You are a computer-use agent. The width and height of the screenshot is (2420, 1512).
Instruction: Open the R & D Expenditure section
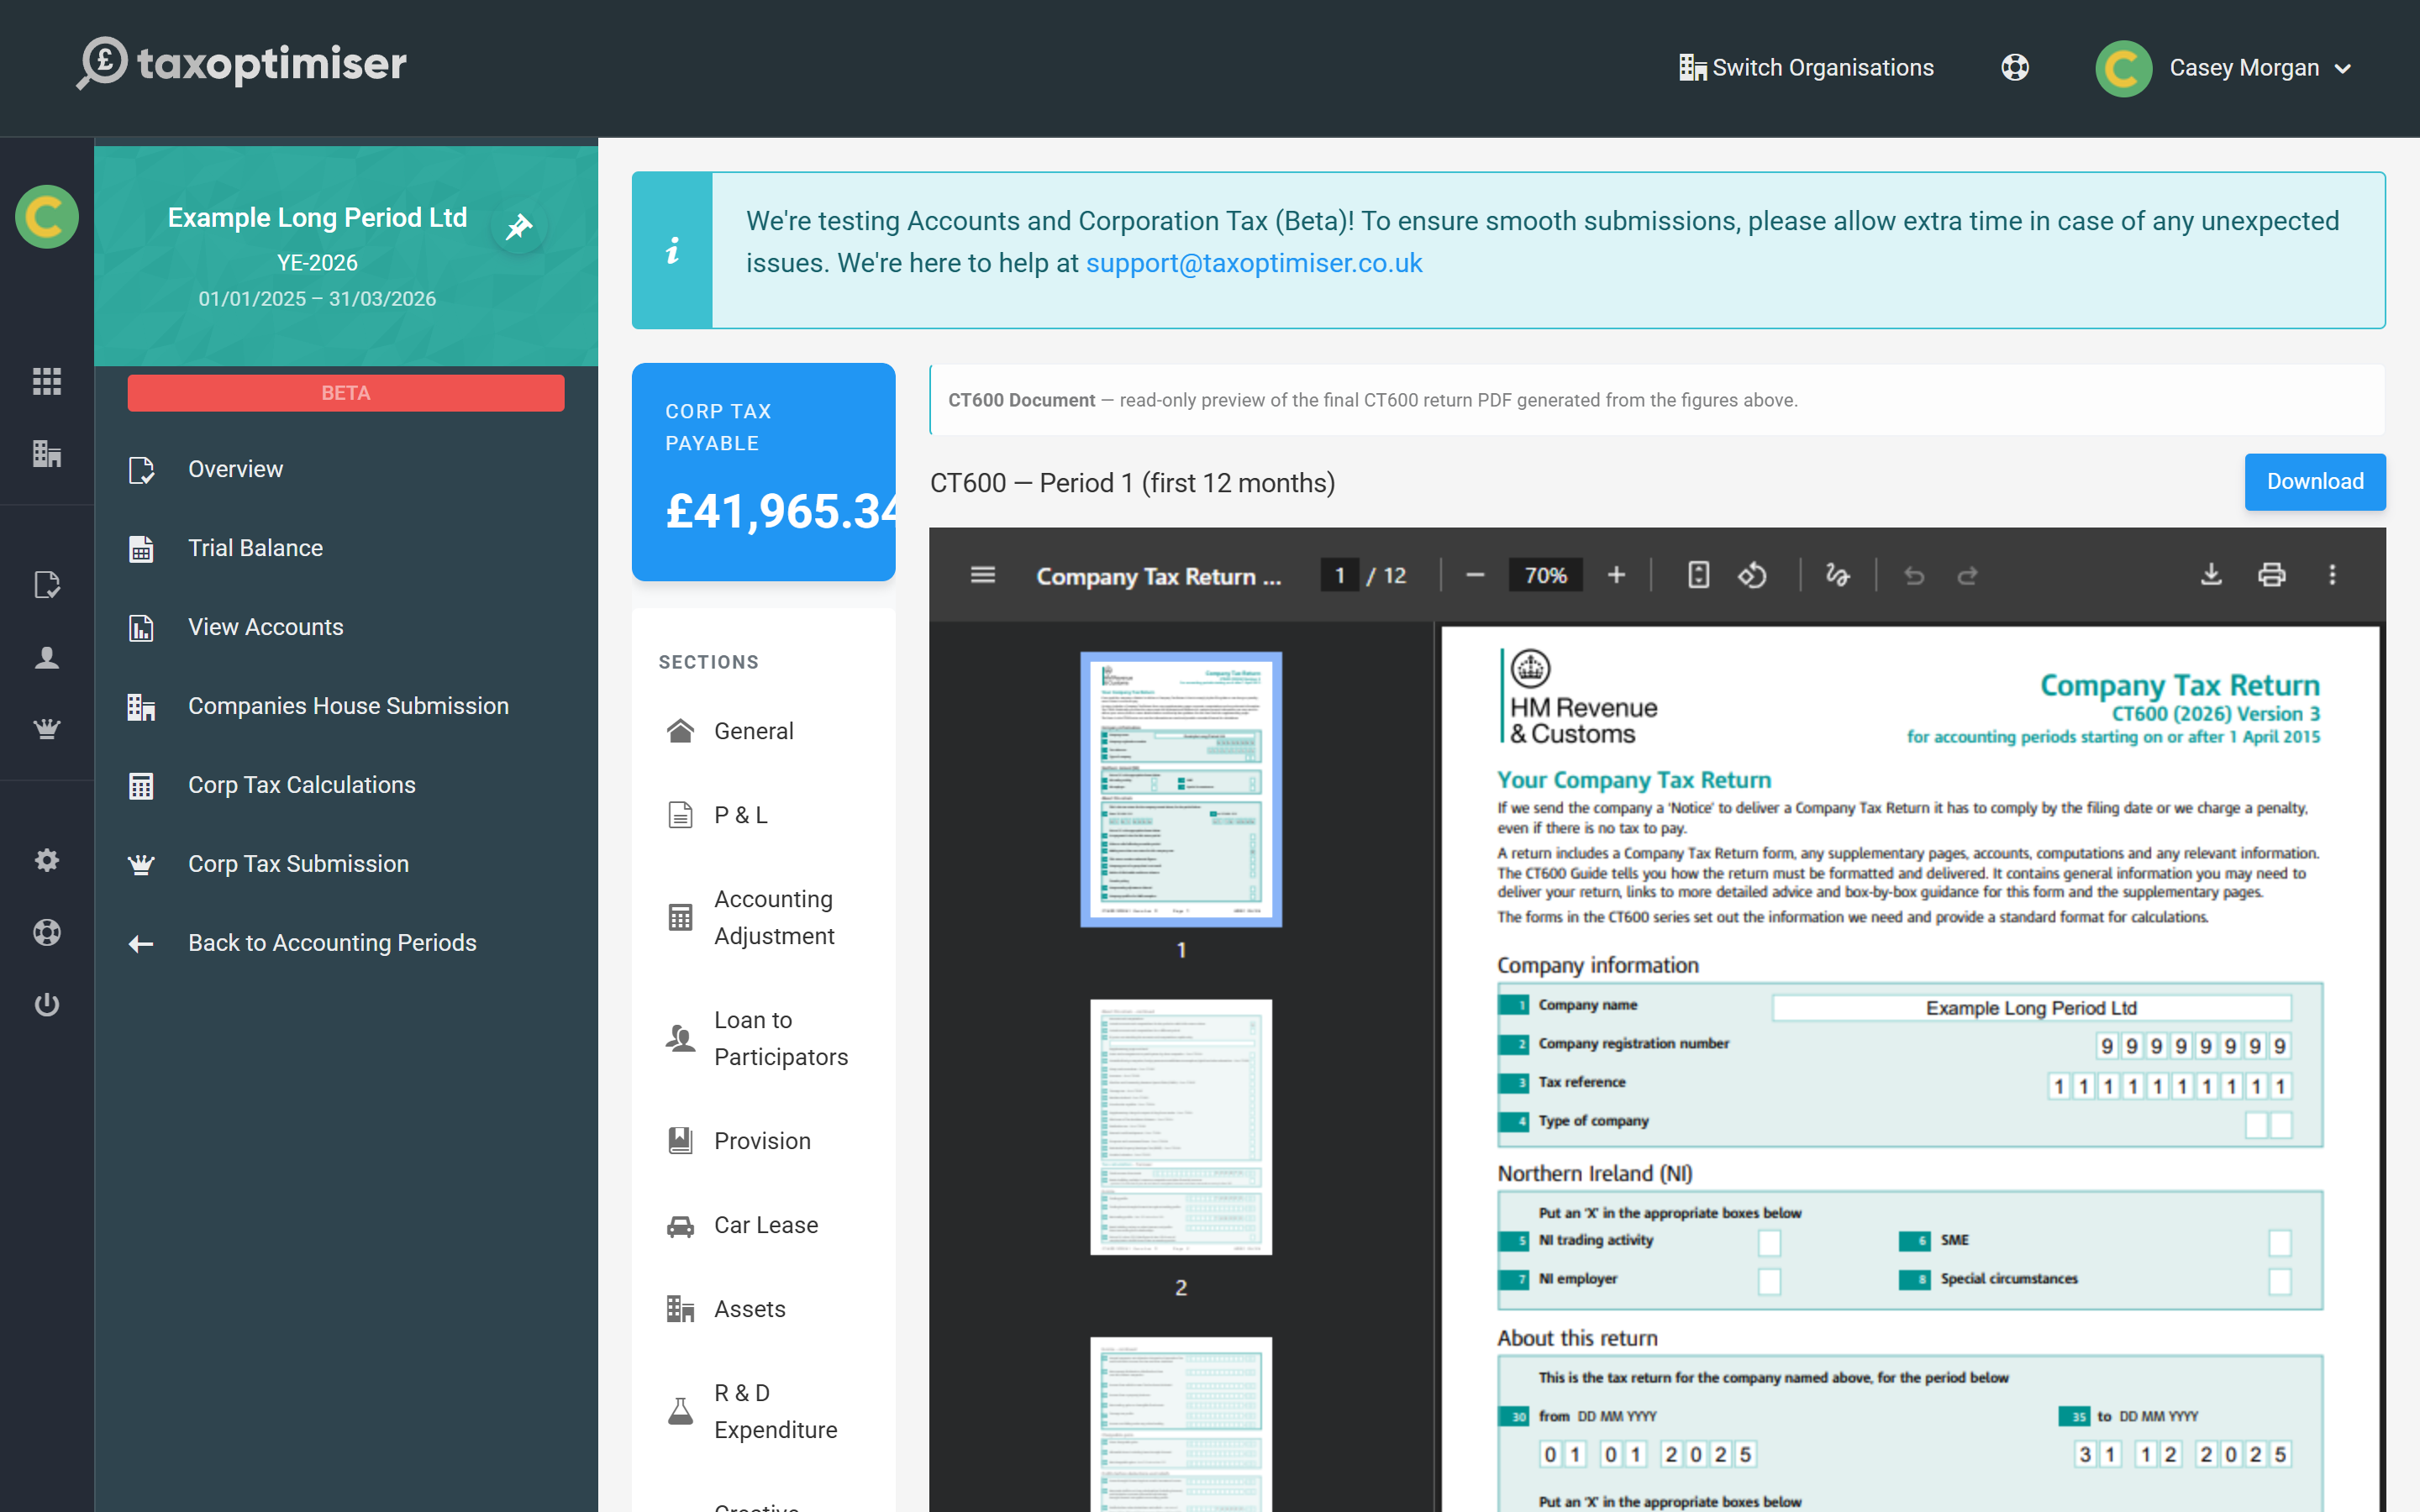[x=764, y=1411]
